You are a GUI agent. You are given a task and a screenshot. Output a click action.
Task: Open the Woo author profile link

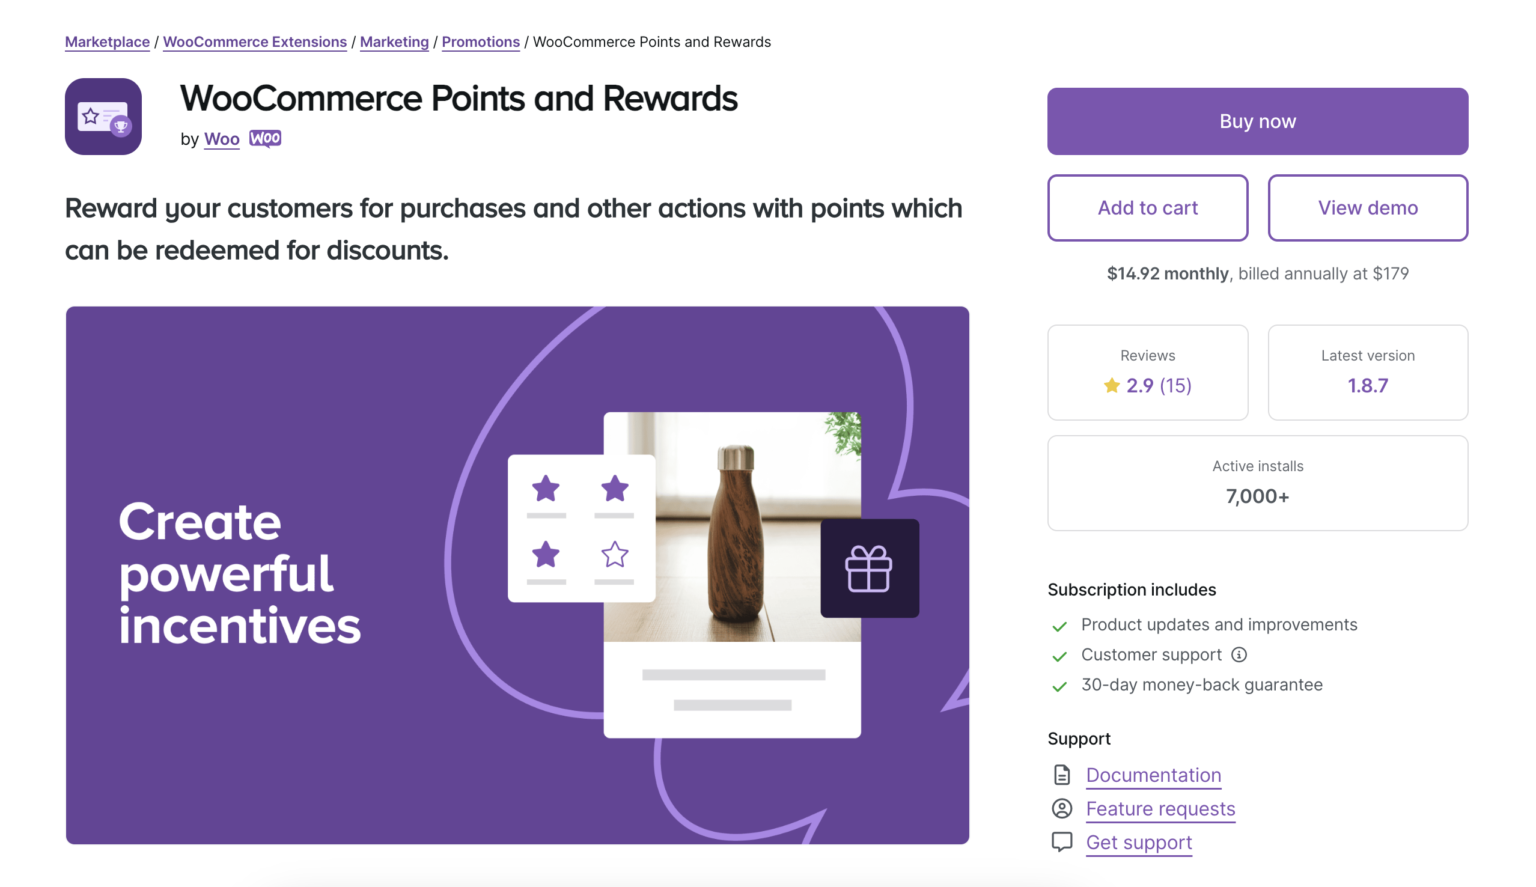pyautogui.click(x=221, y=138)
